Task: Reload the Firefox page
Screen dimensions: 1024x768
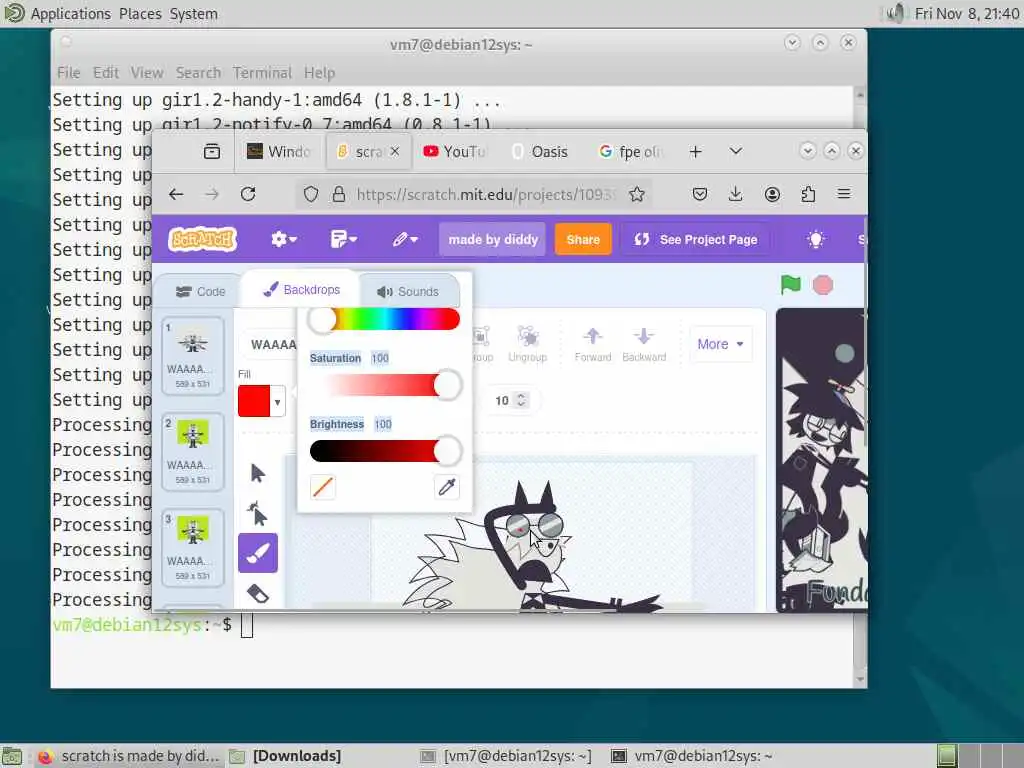Action: [248, 194]
